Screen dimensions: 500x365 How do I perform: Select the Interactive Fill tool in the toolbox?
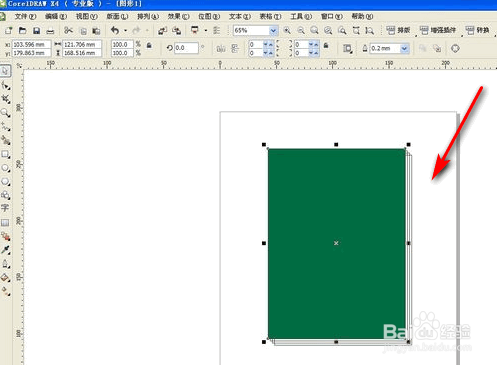[5, 291]
